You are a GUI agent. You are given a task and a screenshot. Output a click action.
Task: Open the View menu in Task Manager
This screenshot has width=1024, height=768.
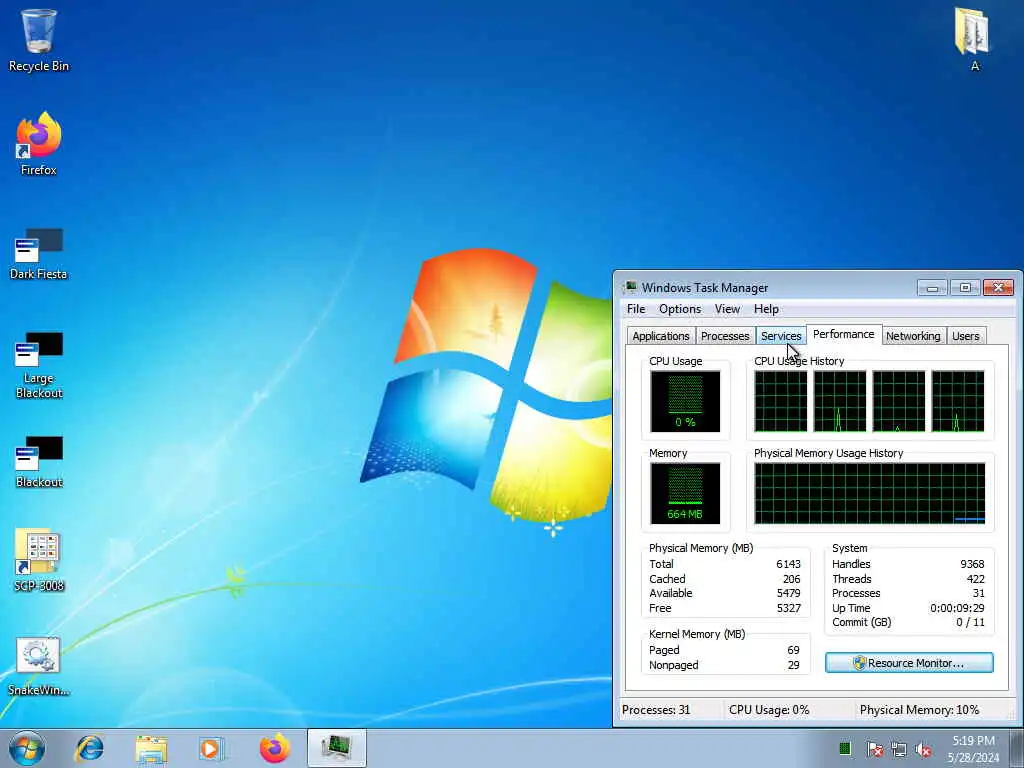[x=727, y=309]
